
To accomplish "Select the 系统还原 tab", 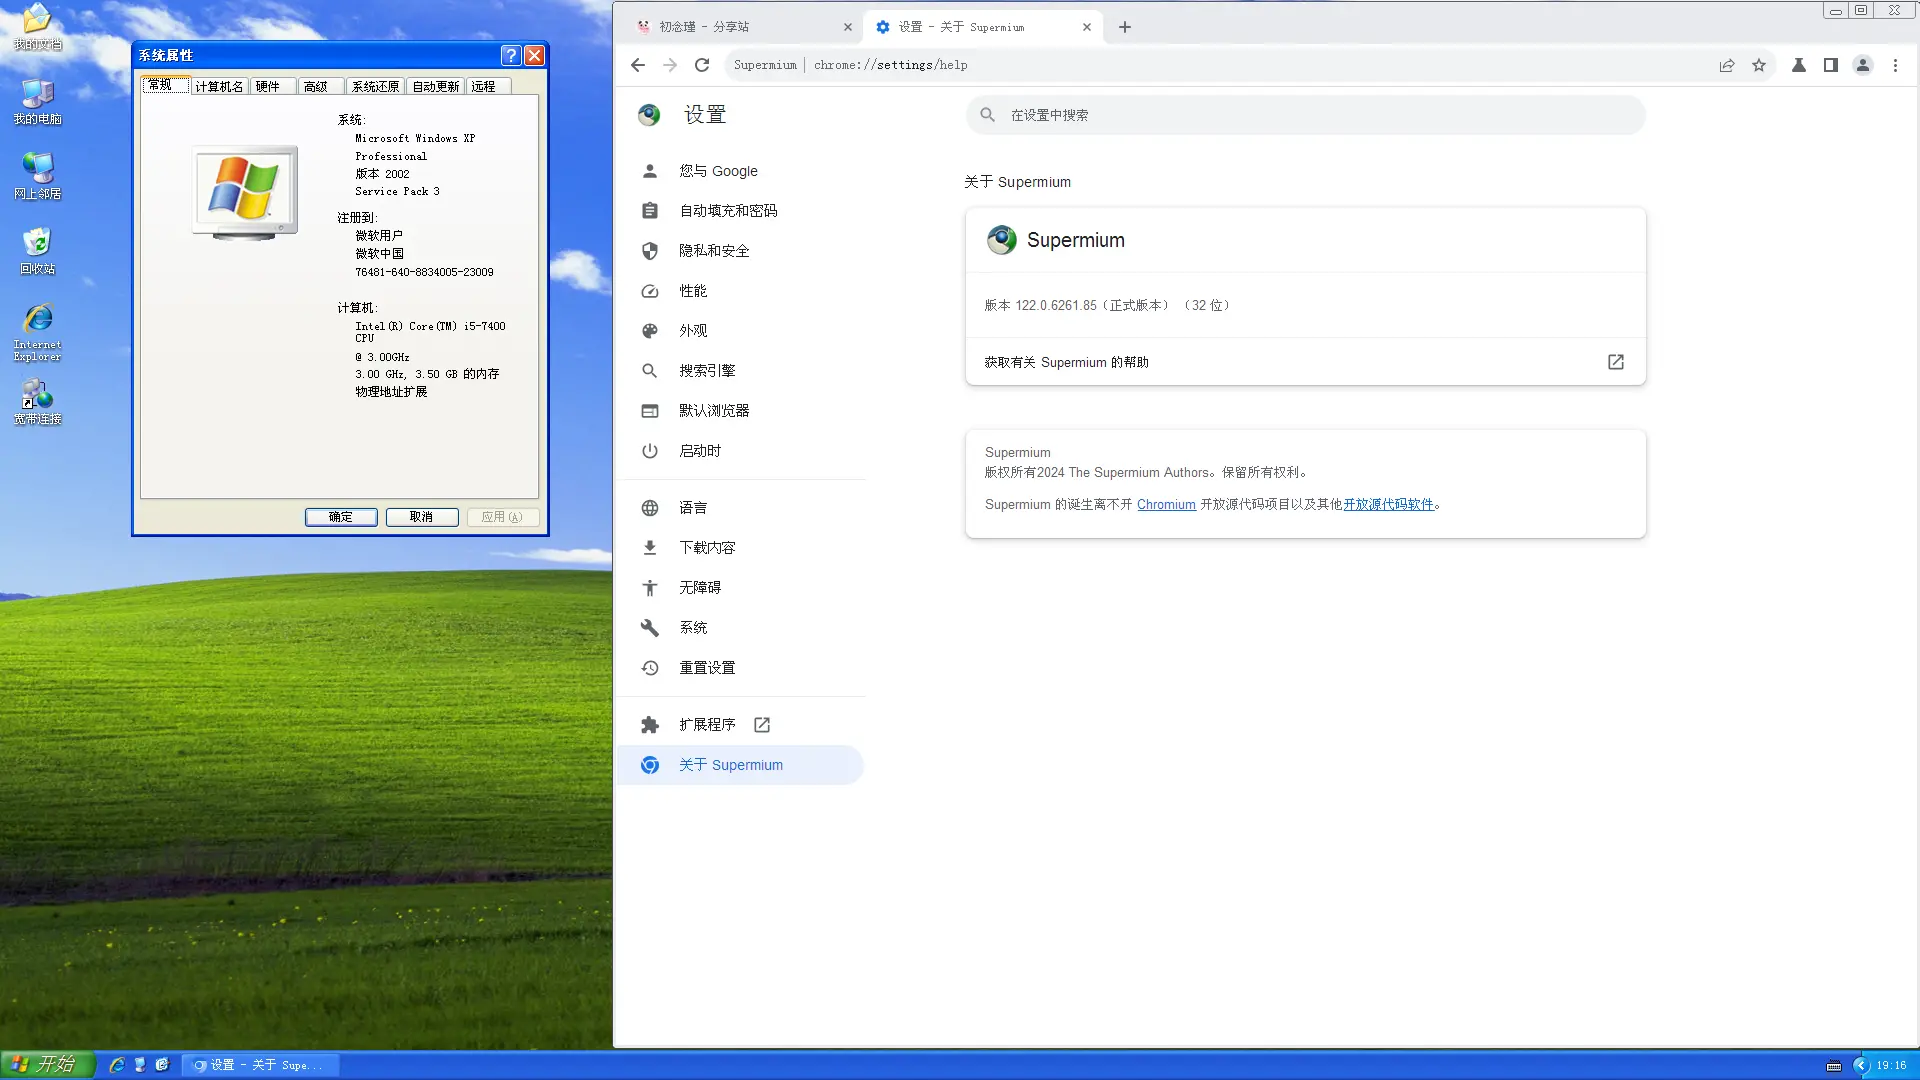I will coord(375,87).
